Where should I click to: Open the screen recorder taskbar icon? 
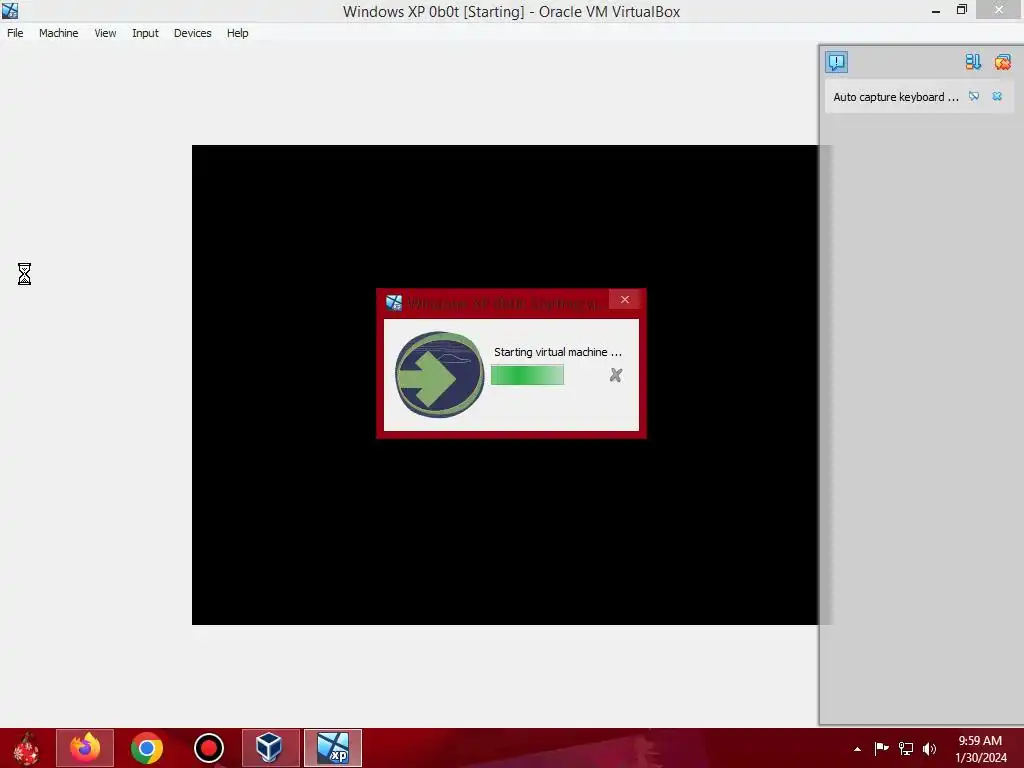coord(209,748)
